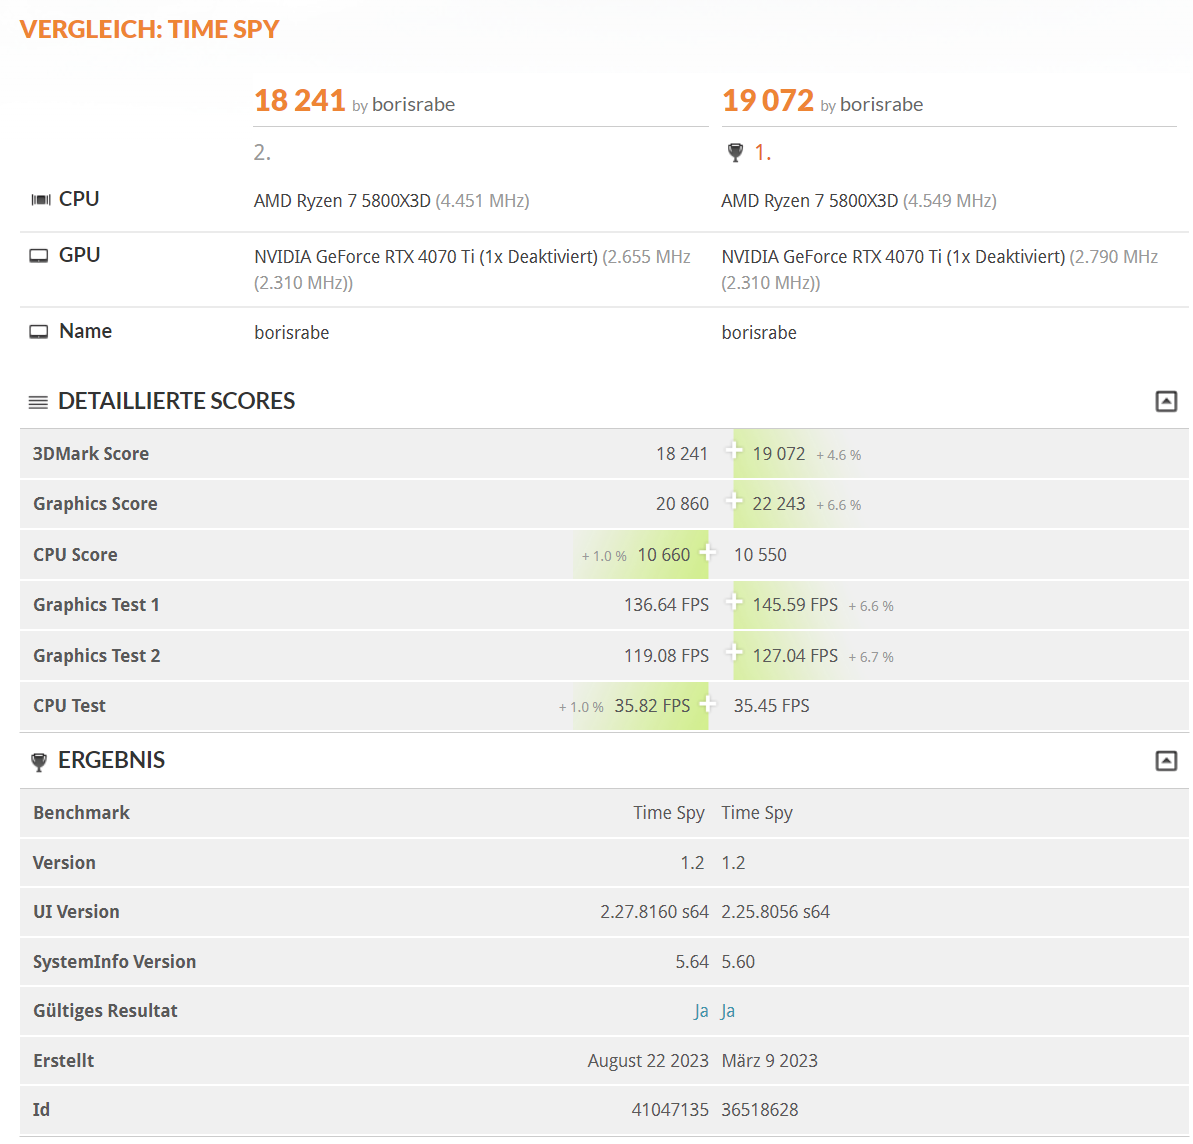
Task: Click the 'Benchmark' row label
Action: 81,812
